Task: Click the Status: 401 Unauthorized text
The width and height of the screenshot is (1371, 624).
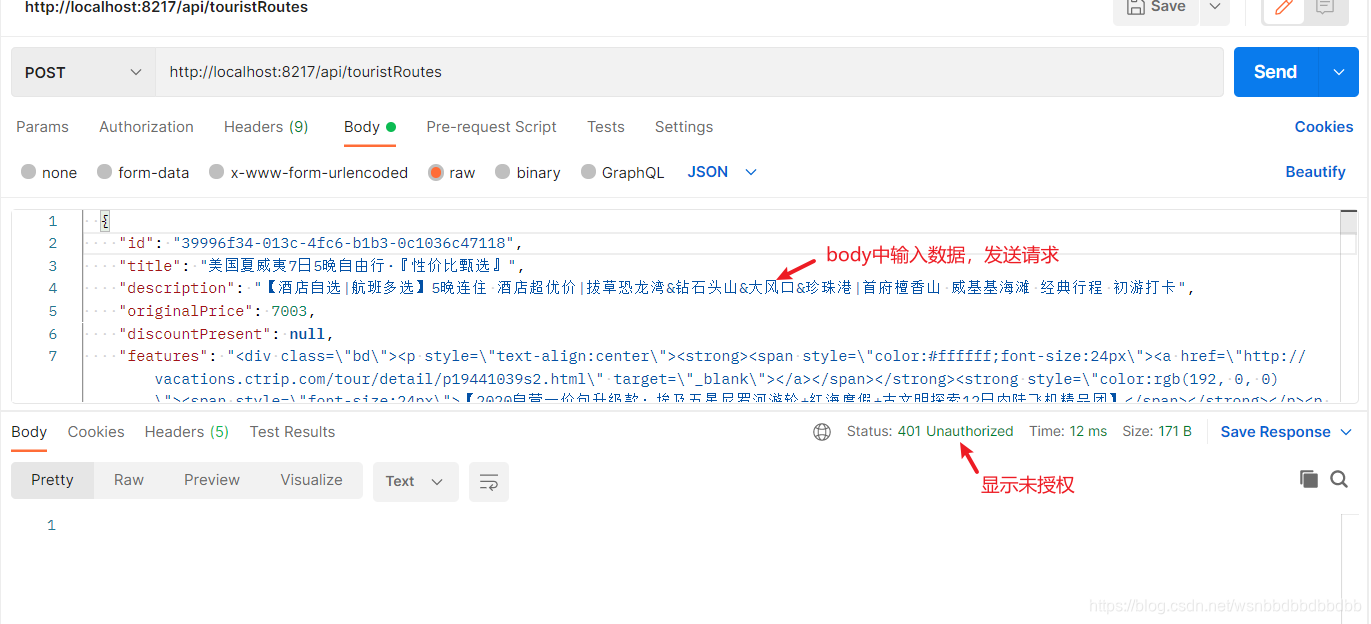Action: pyautogui.click(x=930, y=432)
